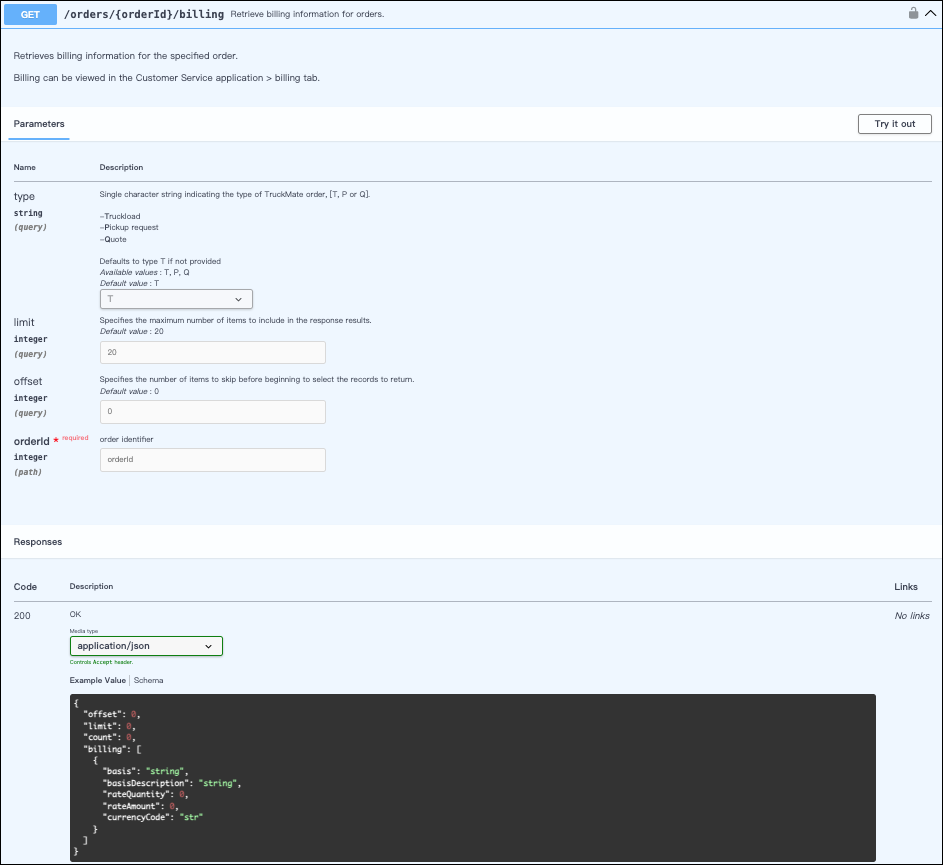This screenshot has height=865, width=943.
Task: Open the application/json media type dropdown
Action: [145, 645]
